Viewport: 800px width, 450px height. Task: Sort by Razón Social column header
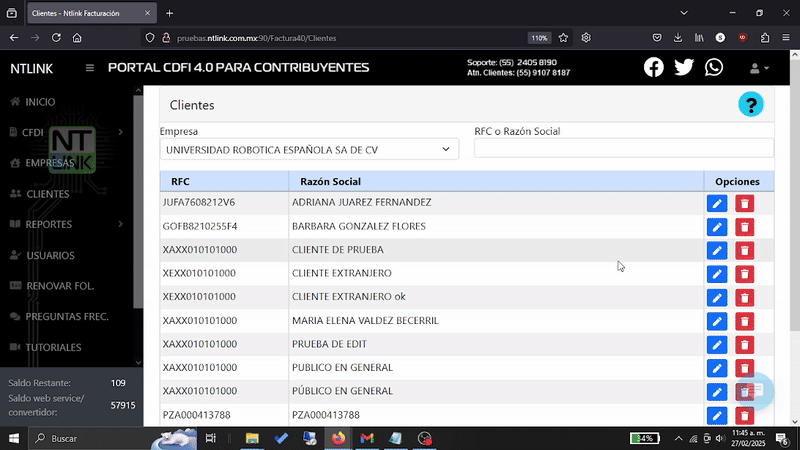click(x=330, y=182)
